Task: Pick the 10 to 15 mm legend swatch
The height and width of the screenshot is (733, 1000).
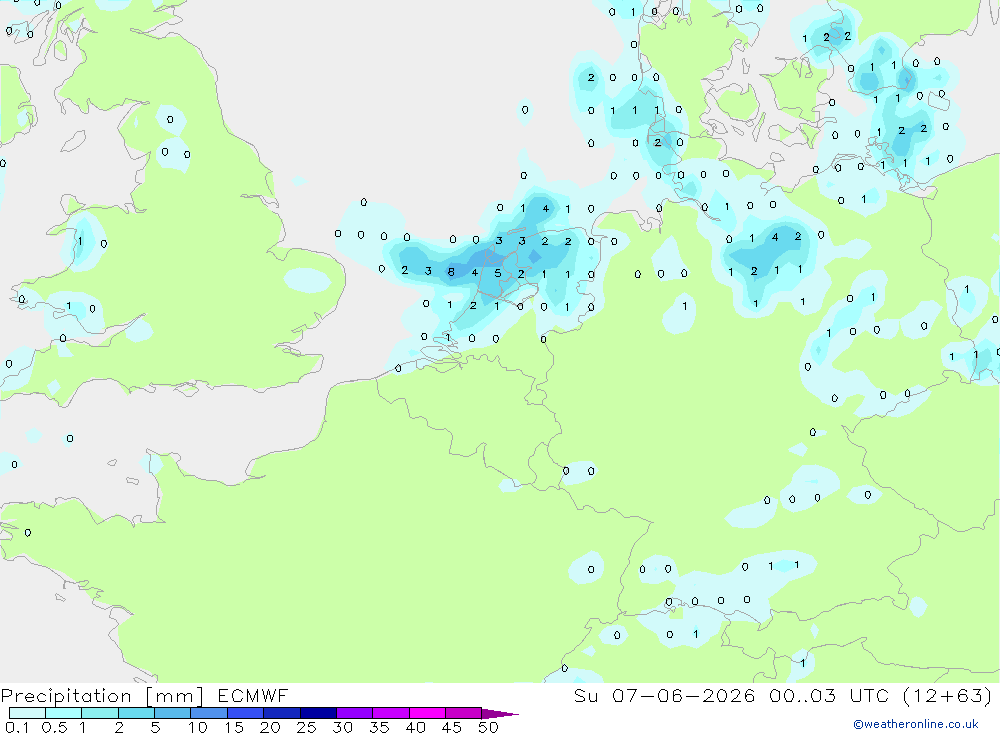Action: pos(209,713)
